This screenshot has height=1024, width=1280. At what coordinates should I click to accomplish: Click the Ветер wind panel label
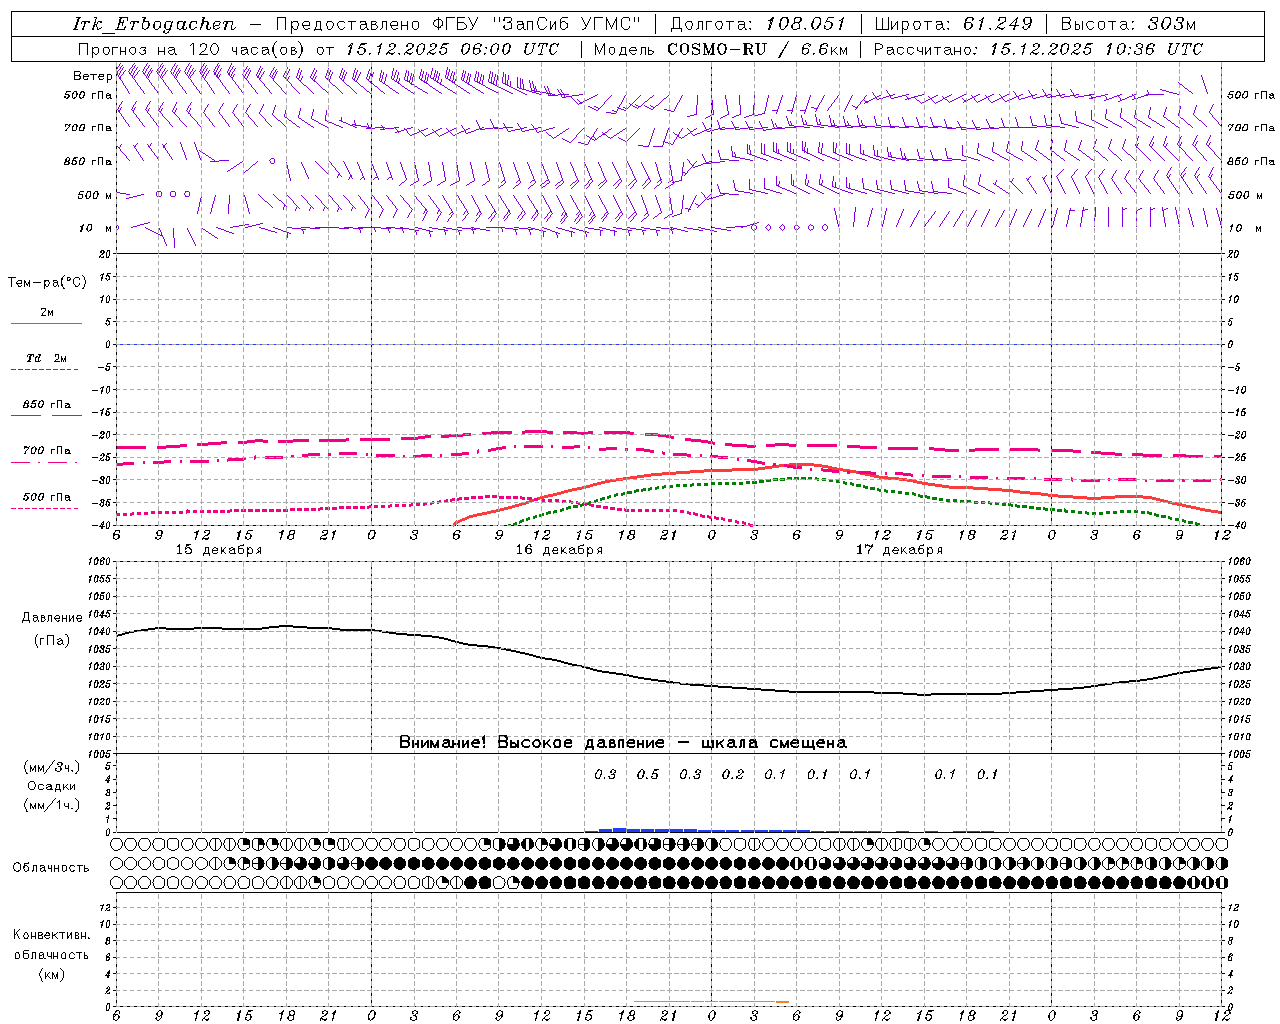[92, 76]
